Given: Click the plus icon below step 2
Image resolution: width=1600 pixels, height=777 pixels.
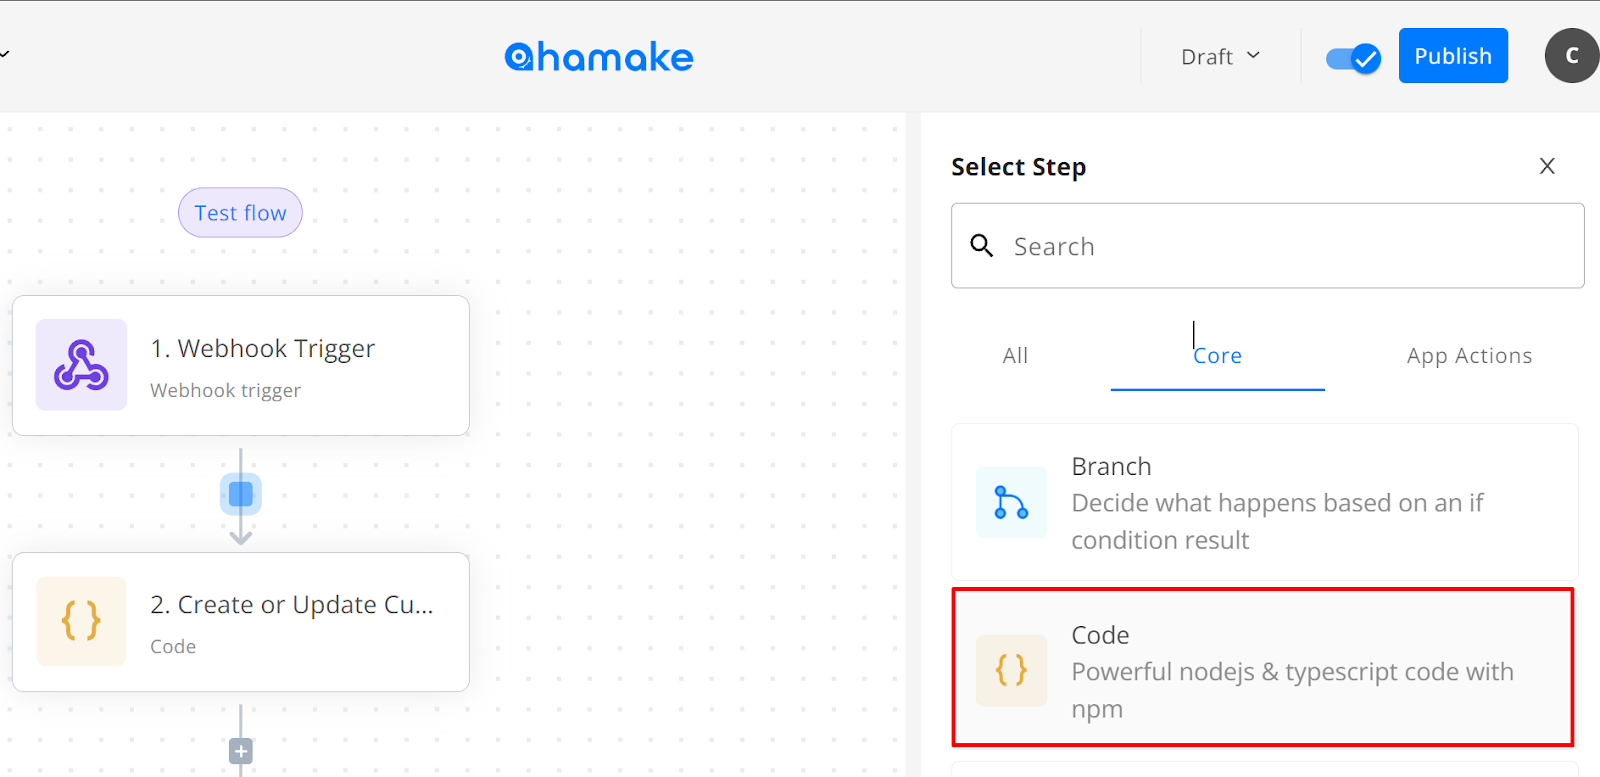Looking at the screenshot, I should tap(241, 751).
